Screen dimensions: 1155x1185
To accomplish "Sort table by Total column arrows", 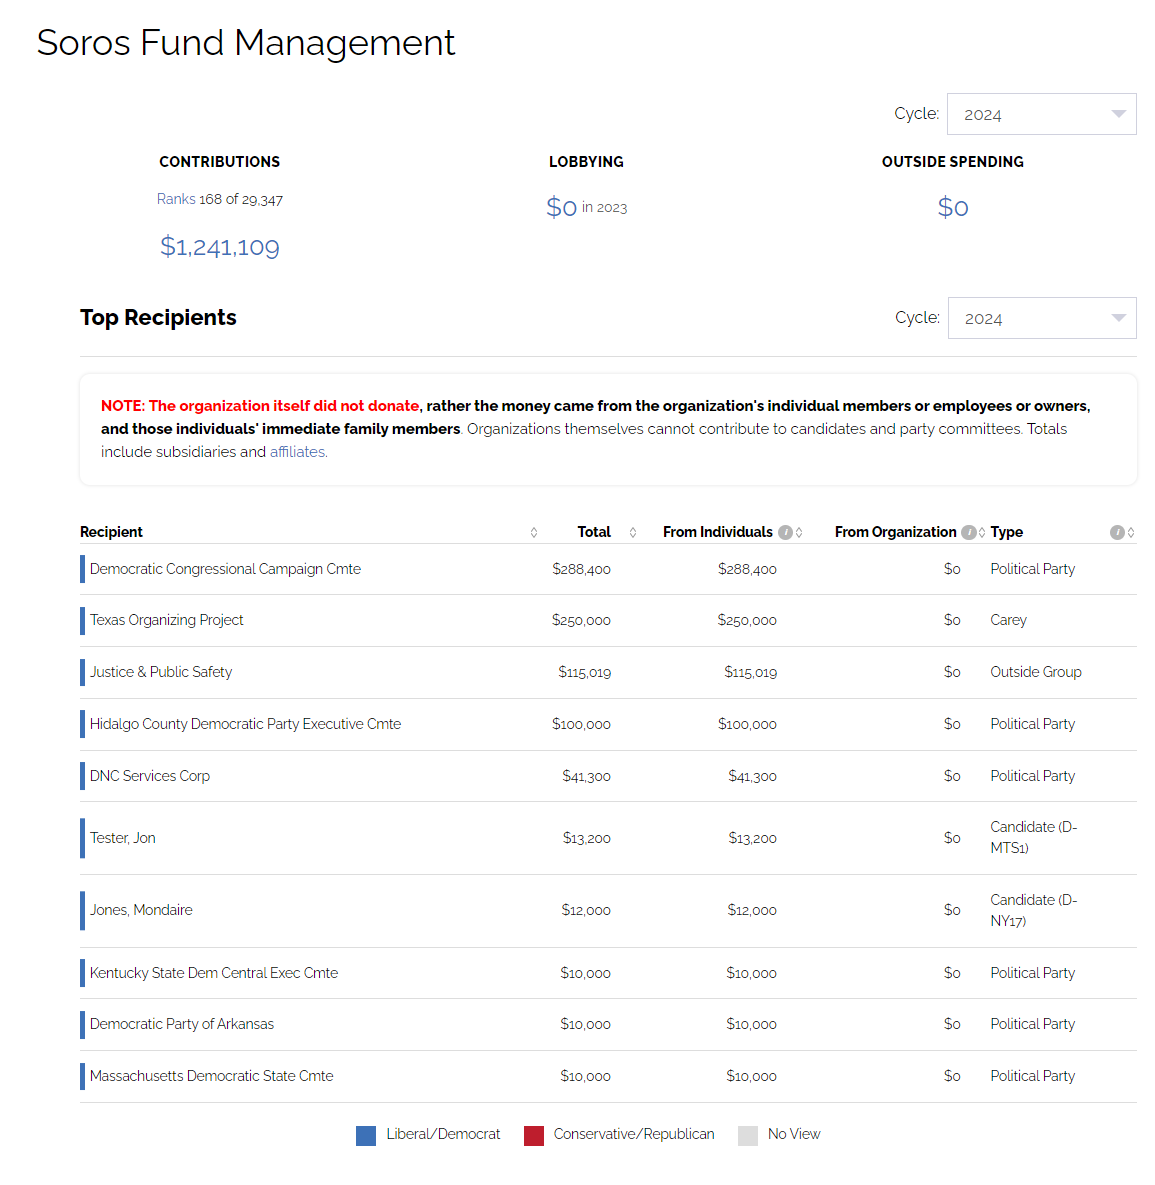I will point(633,532).
